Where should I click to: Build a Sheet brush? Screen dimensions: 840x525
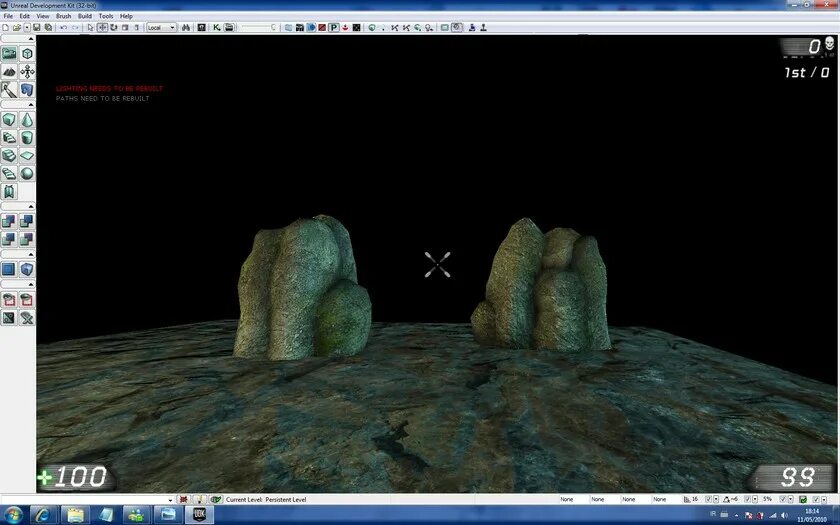(x=27, y=155)
